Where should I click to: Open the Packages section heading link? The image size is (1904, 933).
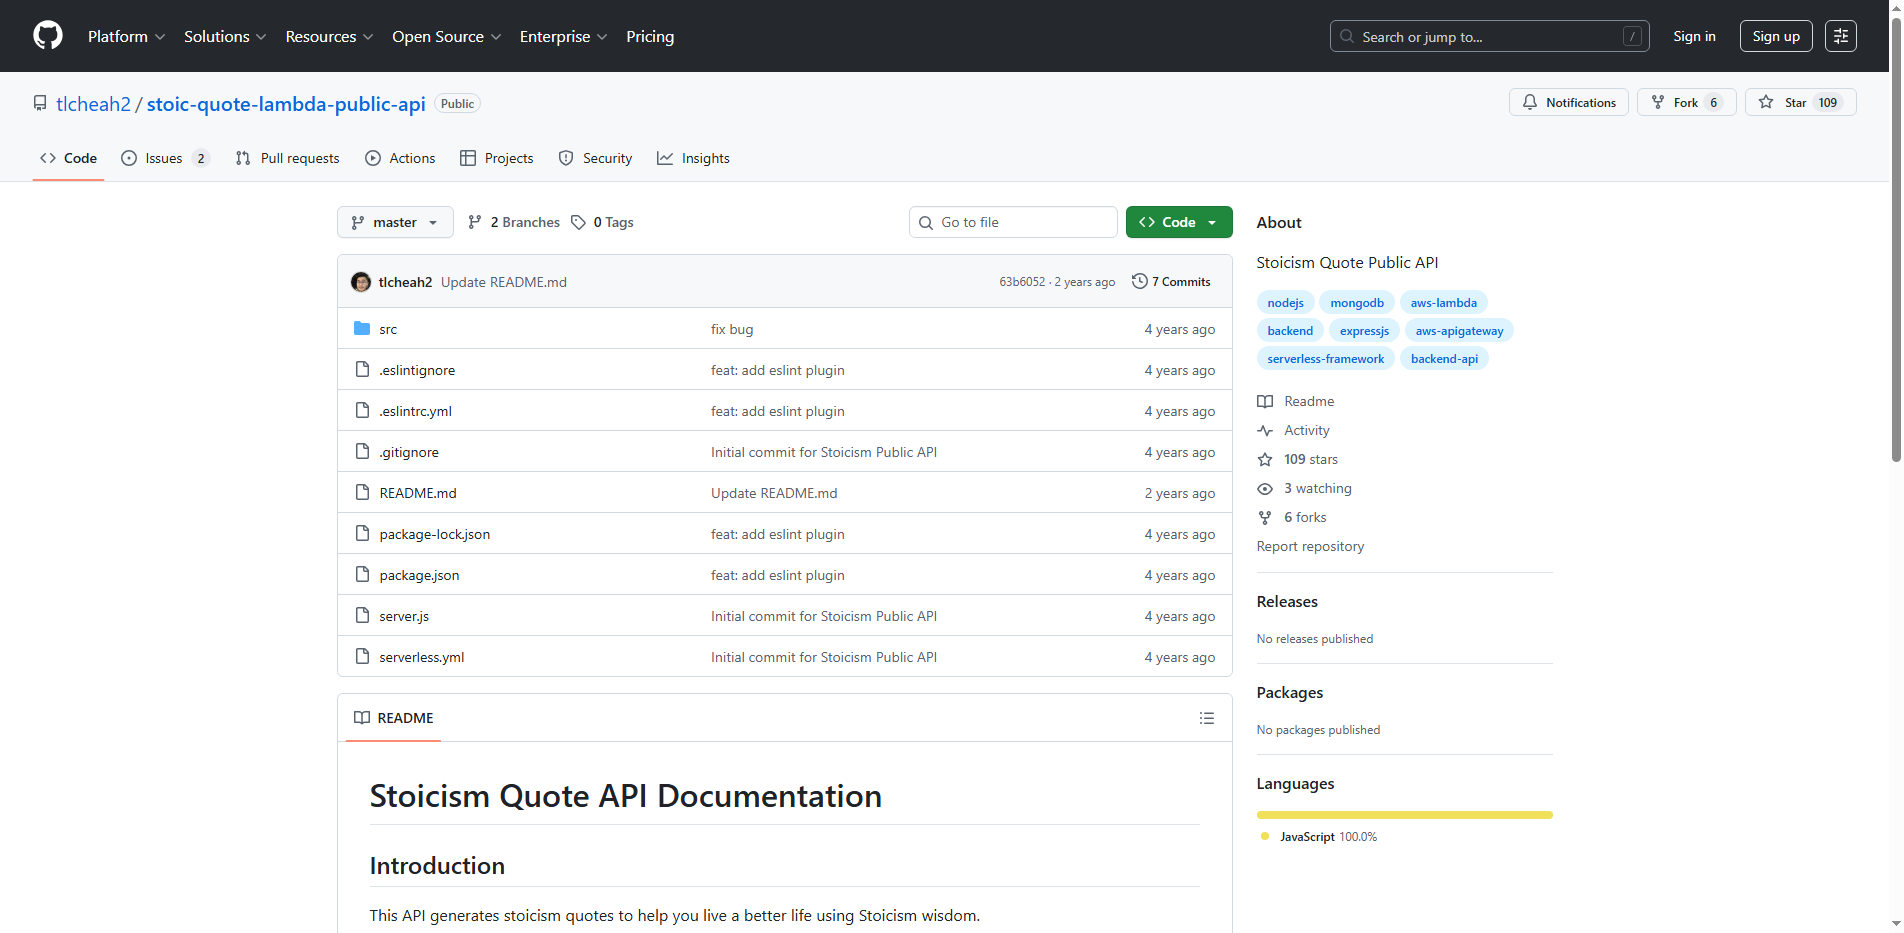pyautogui.click(x=1289, y=693)
